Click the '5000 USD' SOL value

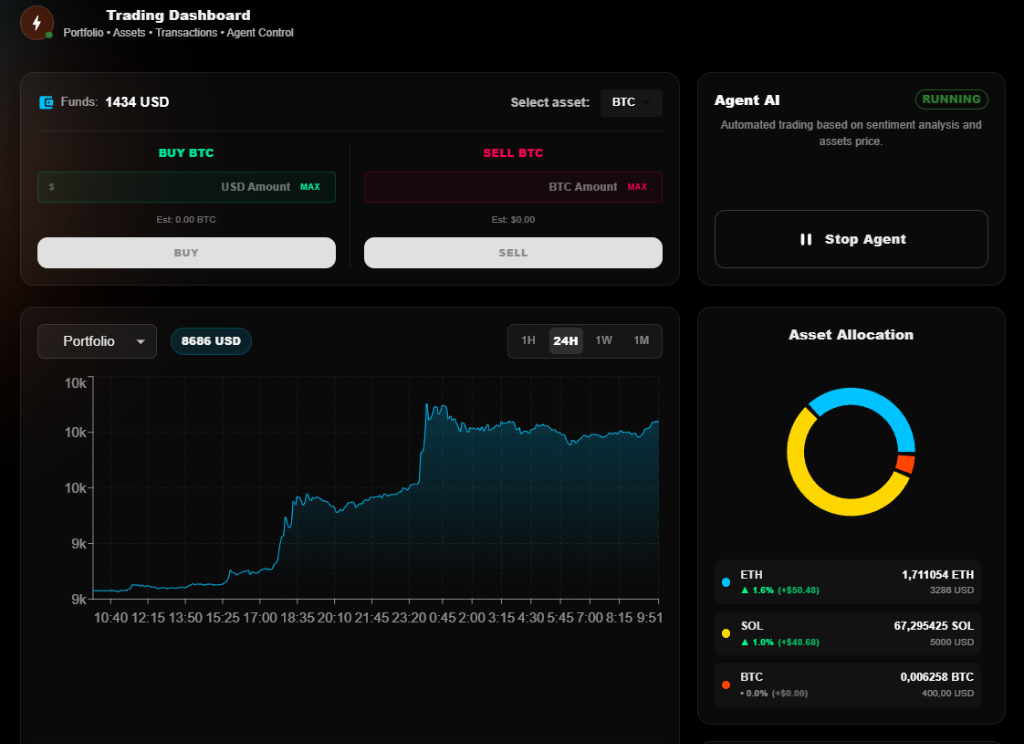click(952, 642)
